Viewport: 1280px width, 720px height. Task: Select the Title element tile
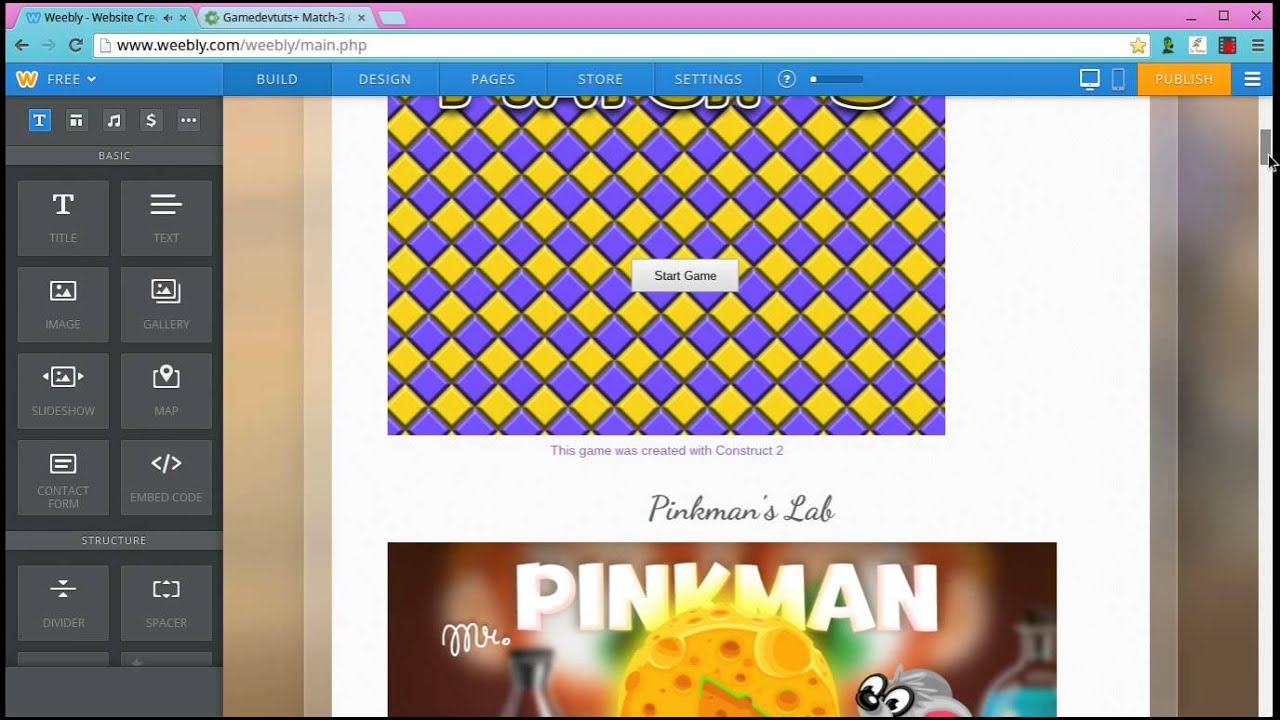(63, 218)
